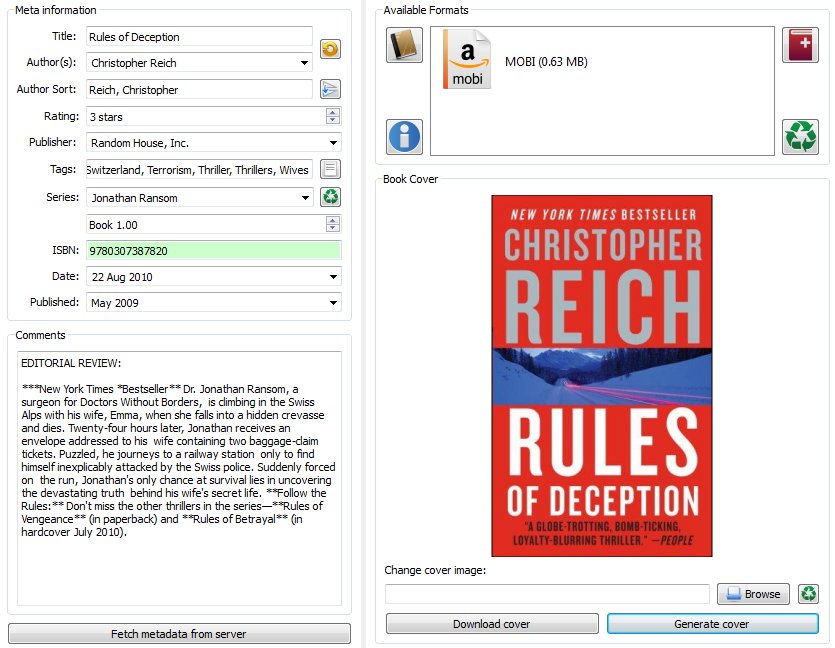Click into the Title field
Image resolution: width=835 pixels, height=648 pixels.
click(199, 37)
